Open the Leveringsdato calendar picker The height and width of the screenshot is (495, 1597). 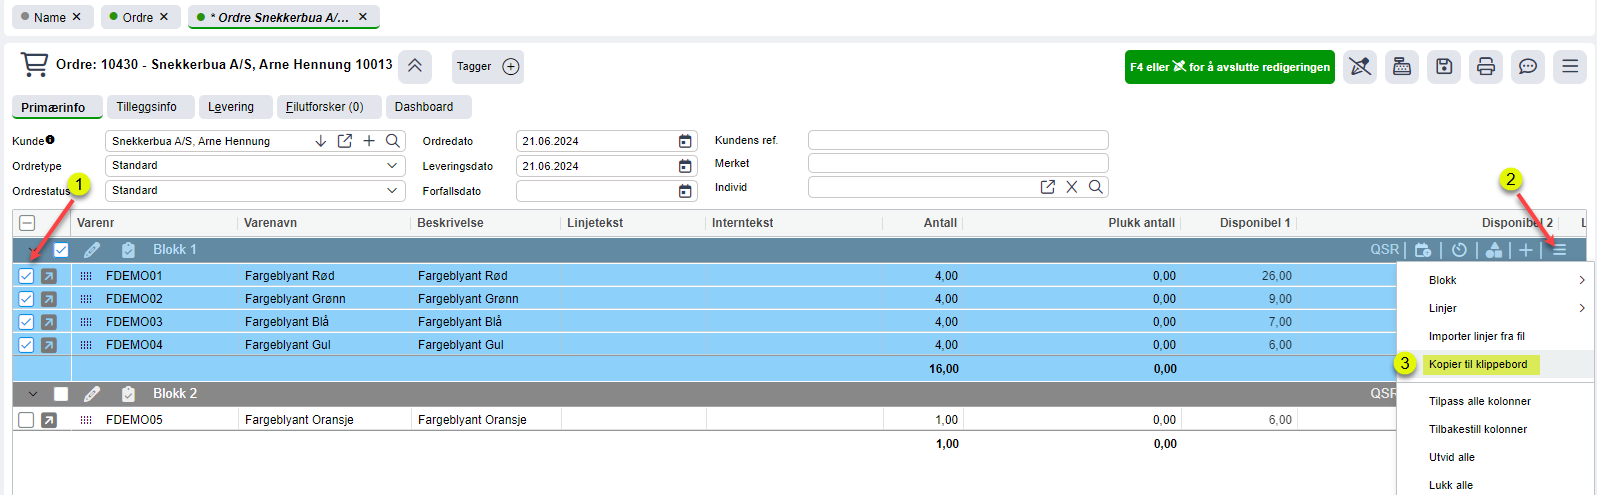[x=685, y=166]
